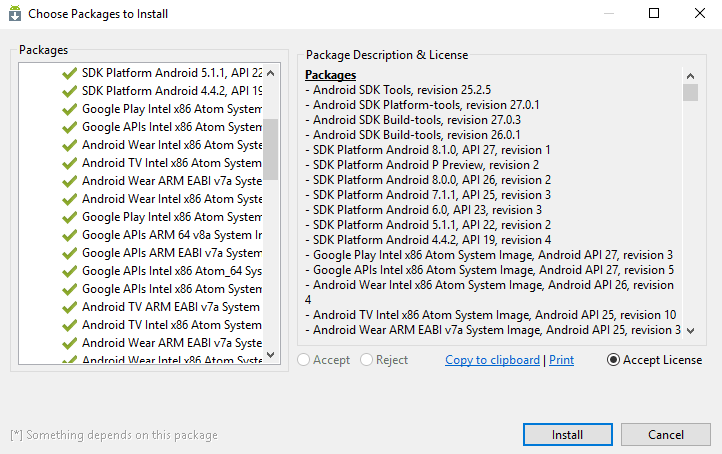Click the Copy to clipboard link

(x=492, y=360)
